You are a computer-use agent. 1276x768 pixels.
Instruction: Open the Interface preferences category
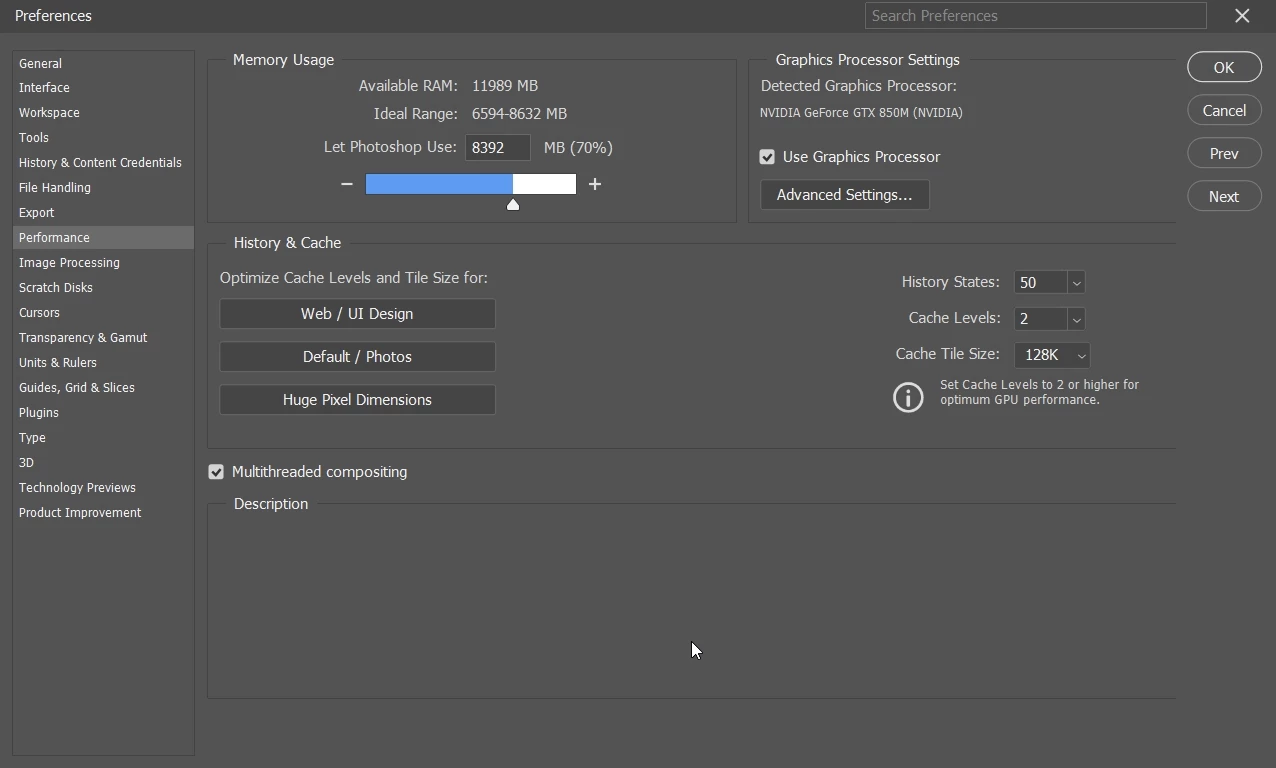pyautogui.click(x=103, y=88)
